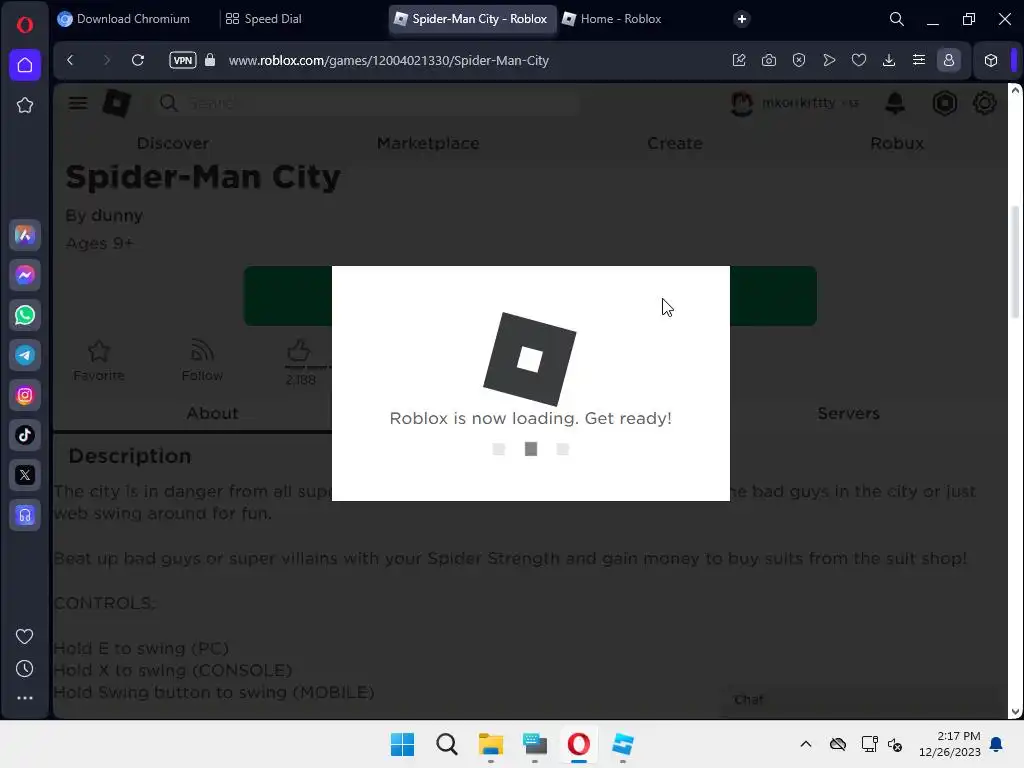Open the Robux hexagon icon
This screenshot has height=768, width=1024.
point(944,103)
